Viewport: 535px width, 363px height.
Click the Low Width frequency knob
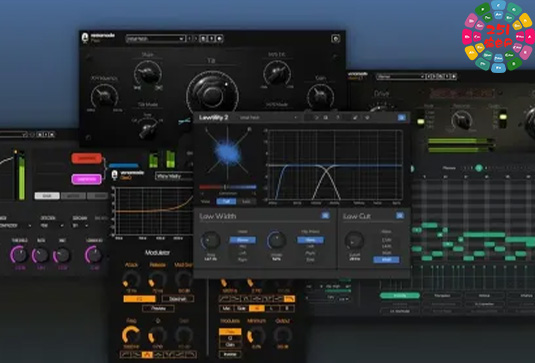(210, 241)
